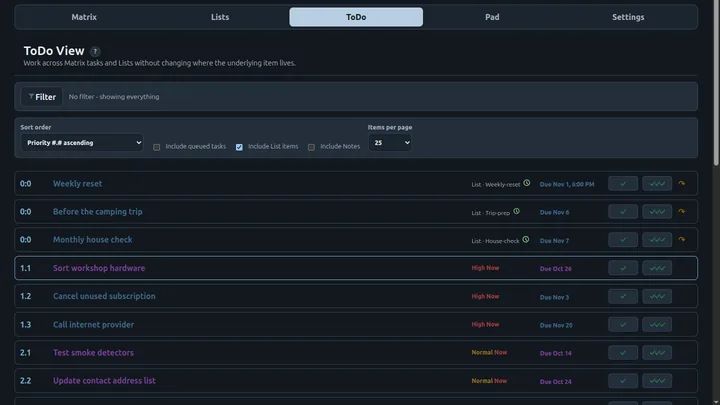Click the orange arrow icon on Weekly reset
Image resolution: width=720 pixels, height=405 pixels.
682,183
